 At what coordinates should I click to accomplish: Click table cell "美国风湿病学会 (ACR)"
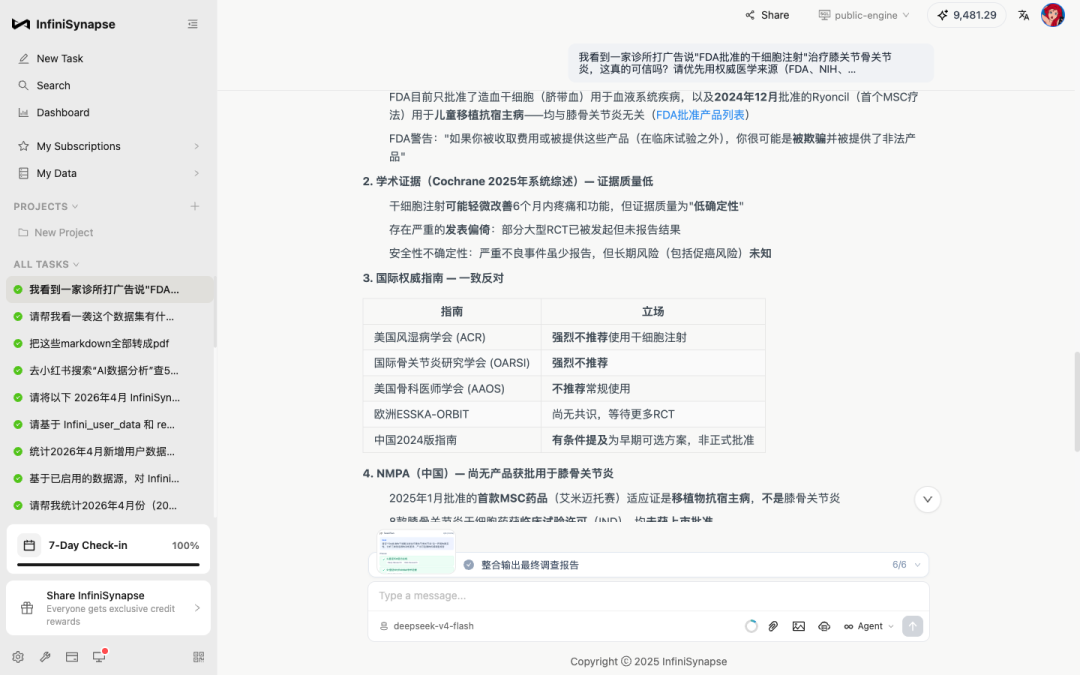pyautogui.click(x=452, y=338)
